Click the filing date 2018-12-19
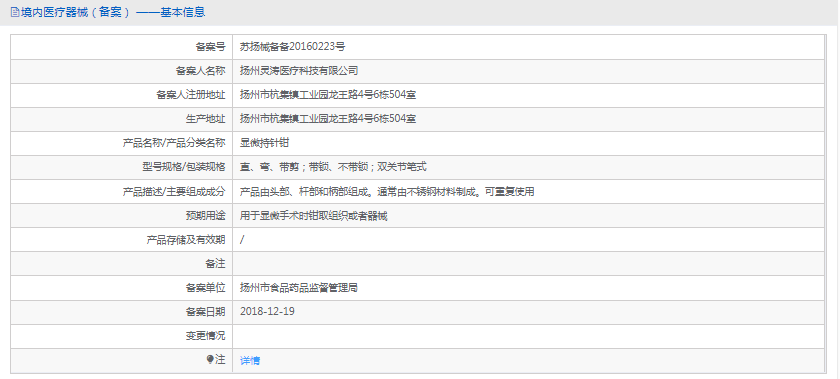Image resolution: width=840 pixels, height=379 pixels. 267,311
